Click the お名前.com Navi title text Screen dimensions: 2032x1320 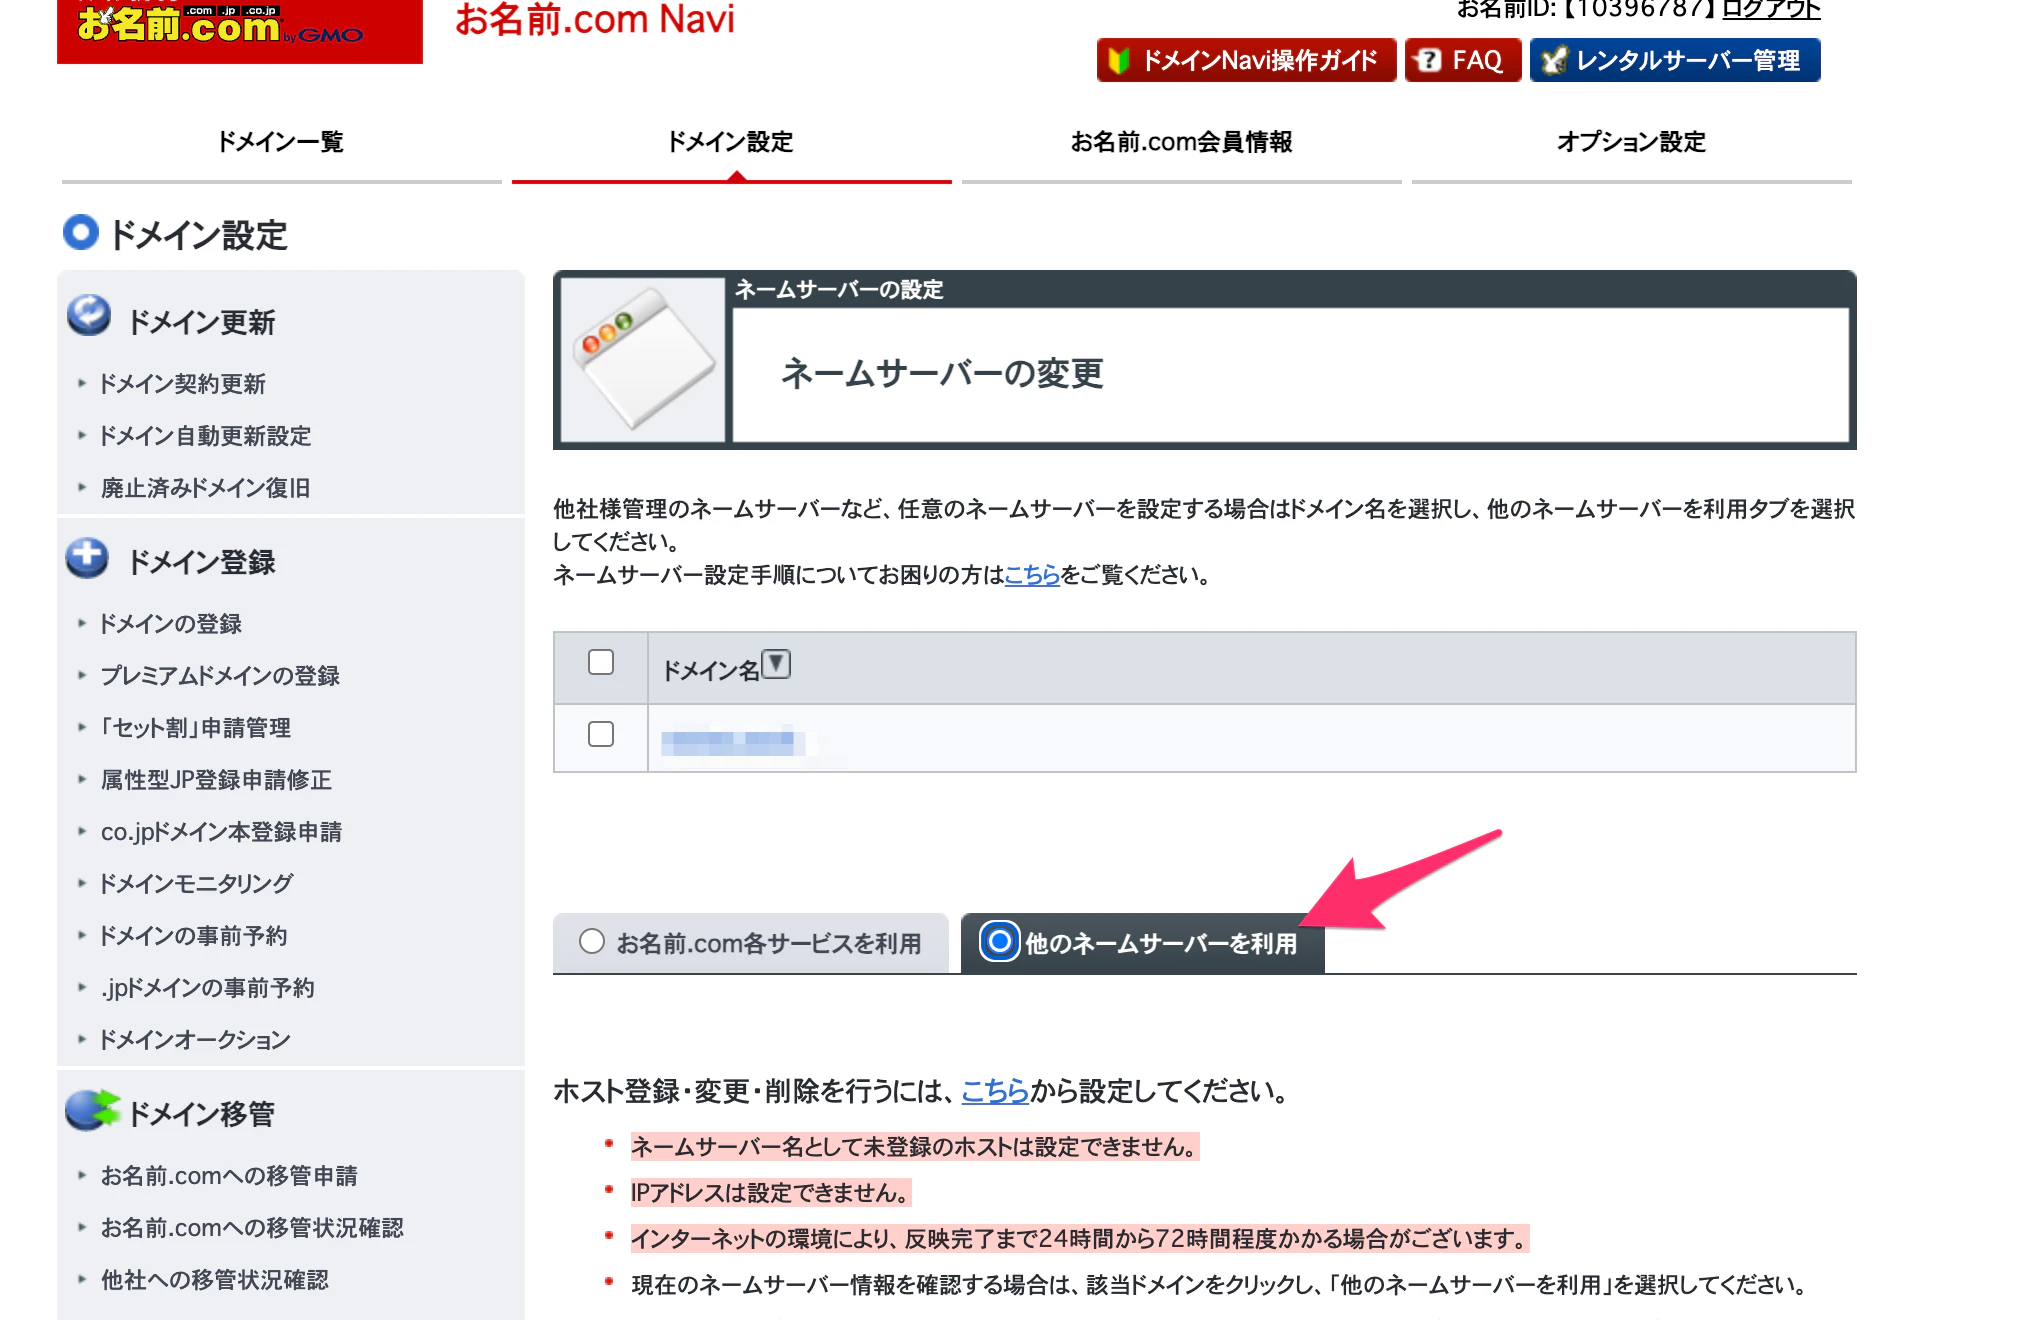click(x=595, y=19)
